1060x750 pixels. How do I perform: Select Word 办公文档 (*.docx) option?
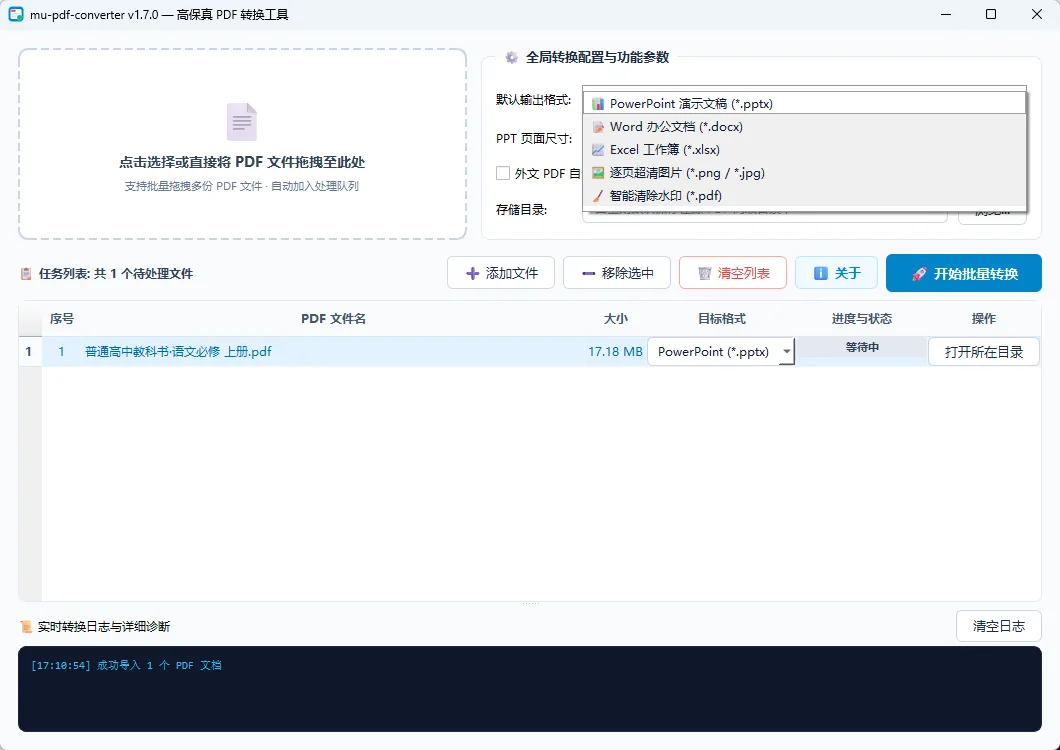coord(804,126)
